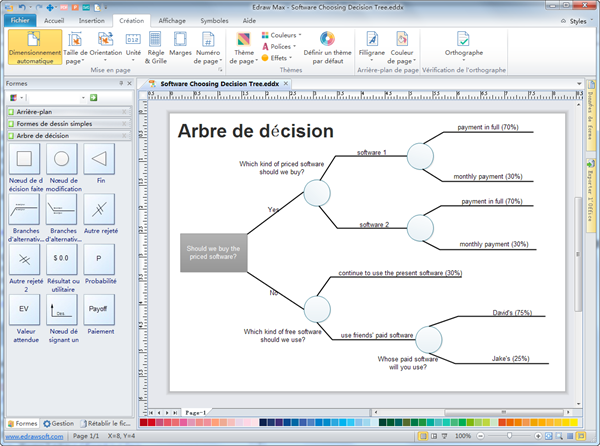
Task: Click the Filigrane watermark icon
Action: click(371, 46)
